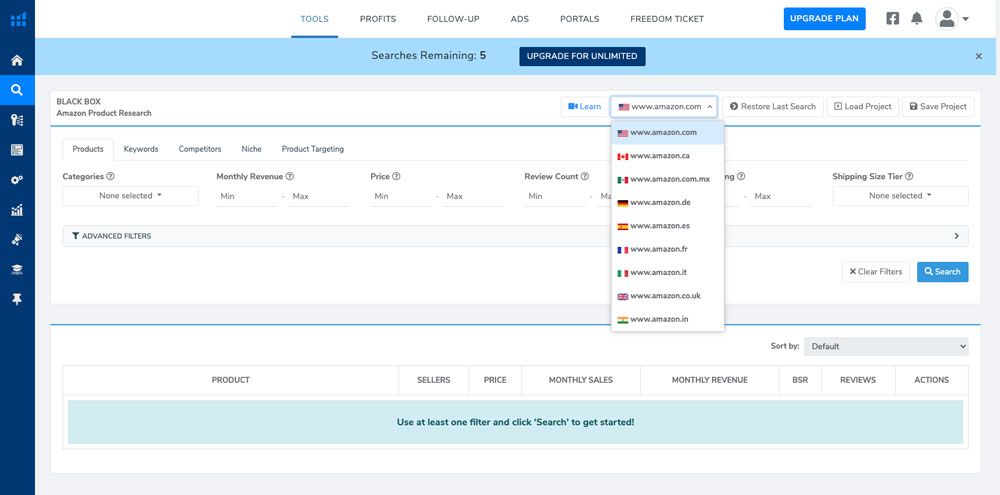
Task: Click the Price help question icon
Action: [396, 177]
